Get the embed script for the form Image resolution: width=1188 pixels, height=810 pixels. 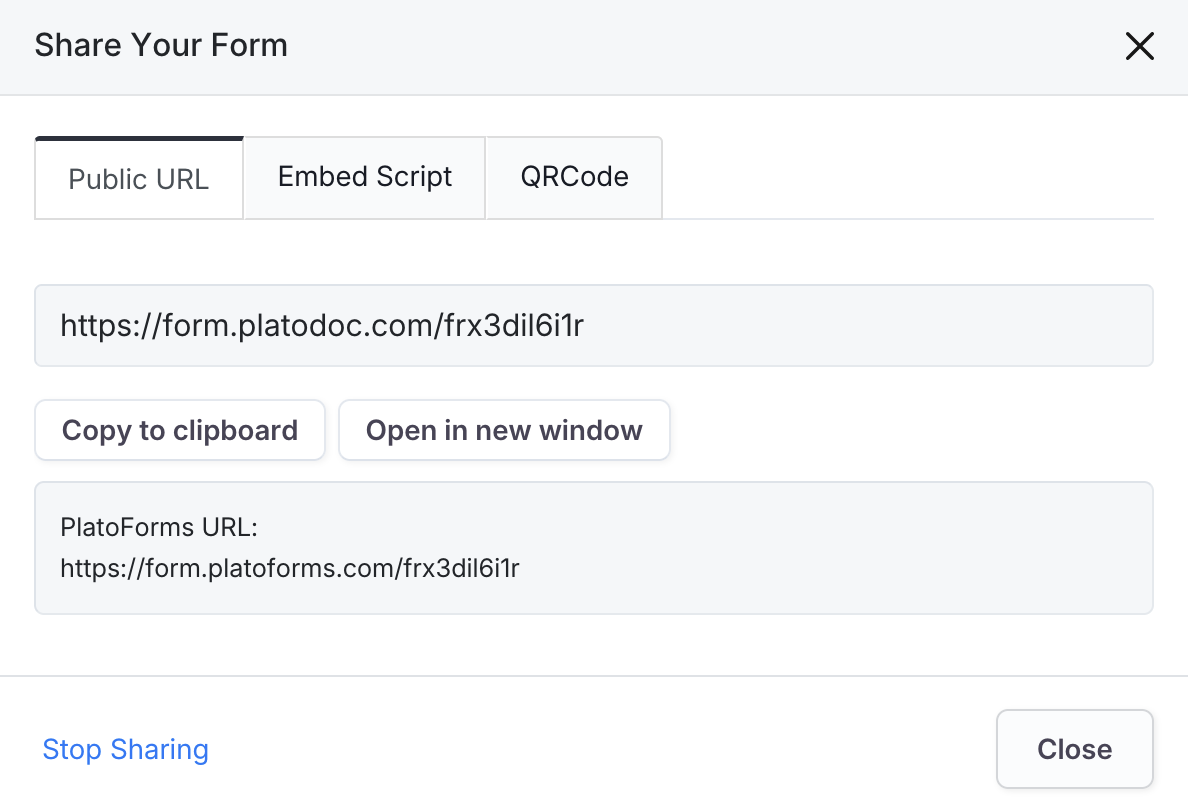click(365, 177)
